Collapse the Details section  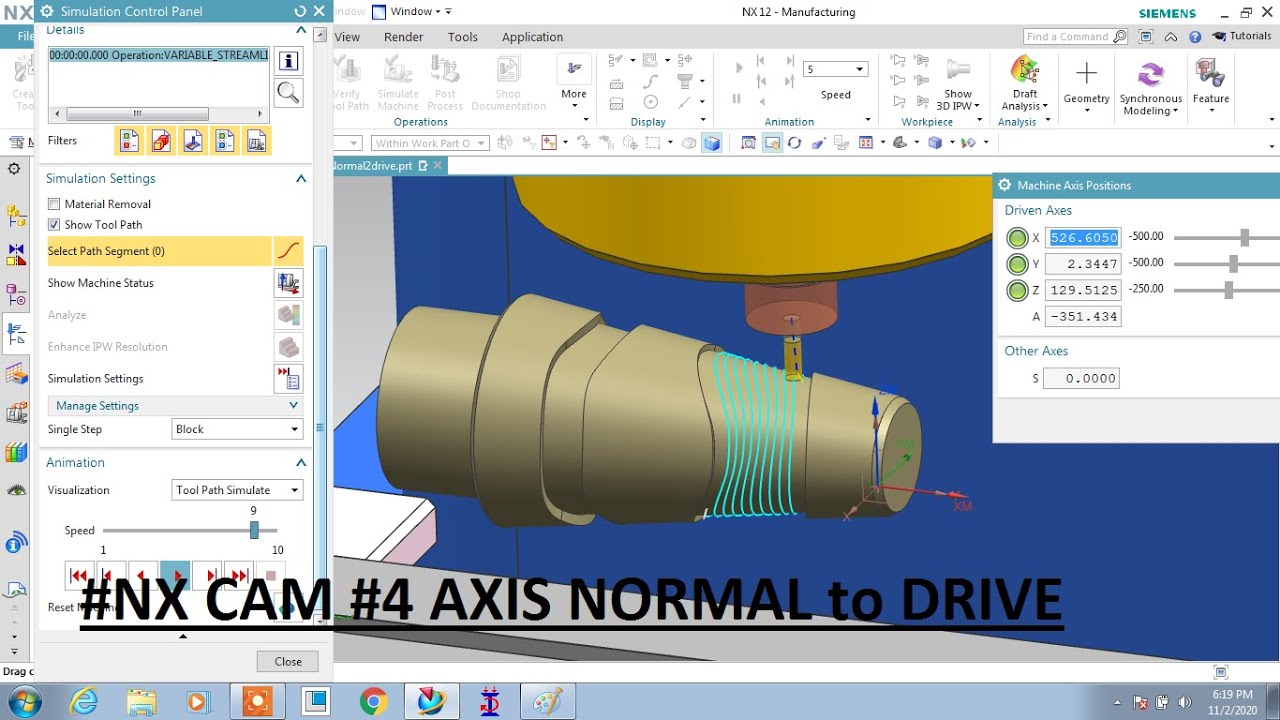pyautogui.click(x=300, y=31)
